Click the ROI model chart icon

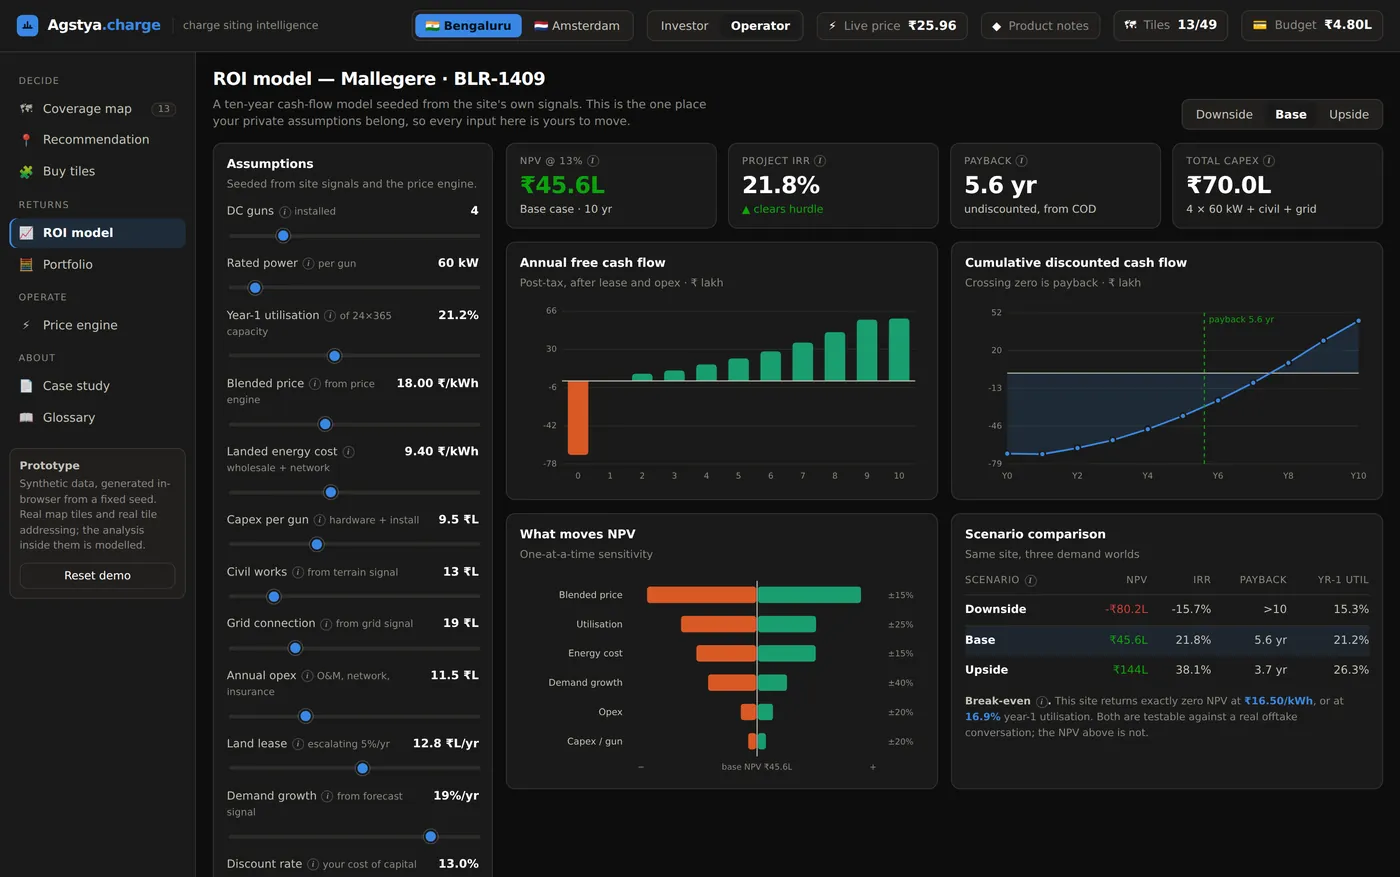pyautogui.click(x=26, y=233)
